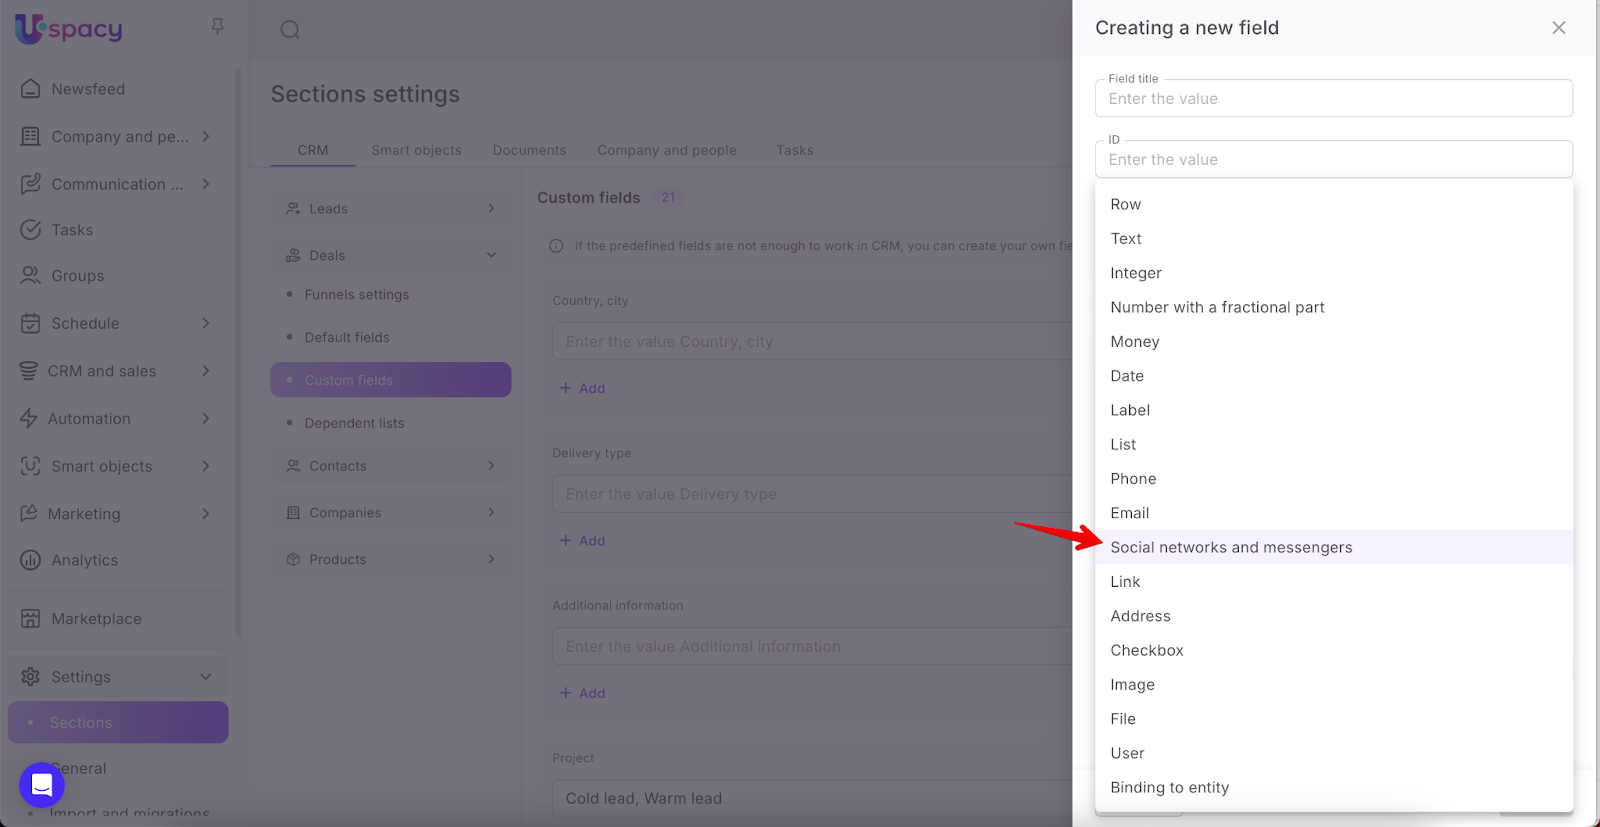The width and height of the screenshot is (1600, 827).
Task: Open search with magnifier icon
Action: click(x=290, y=30)
